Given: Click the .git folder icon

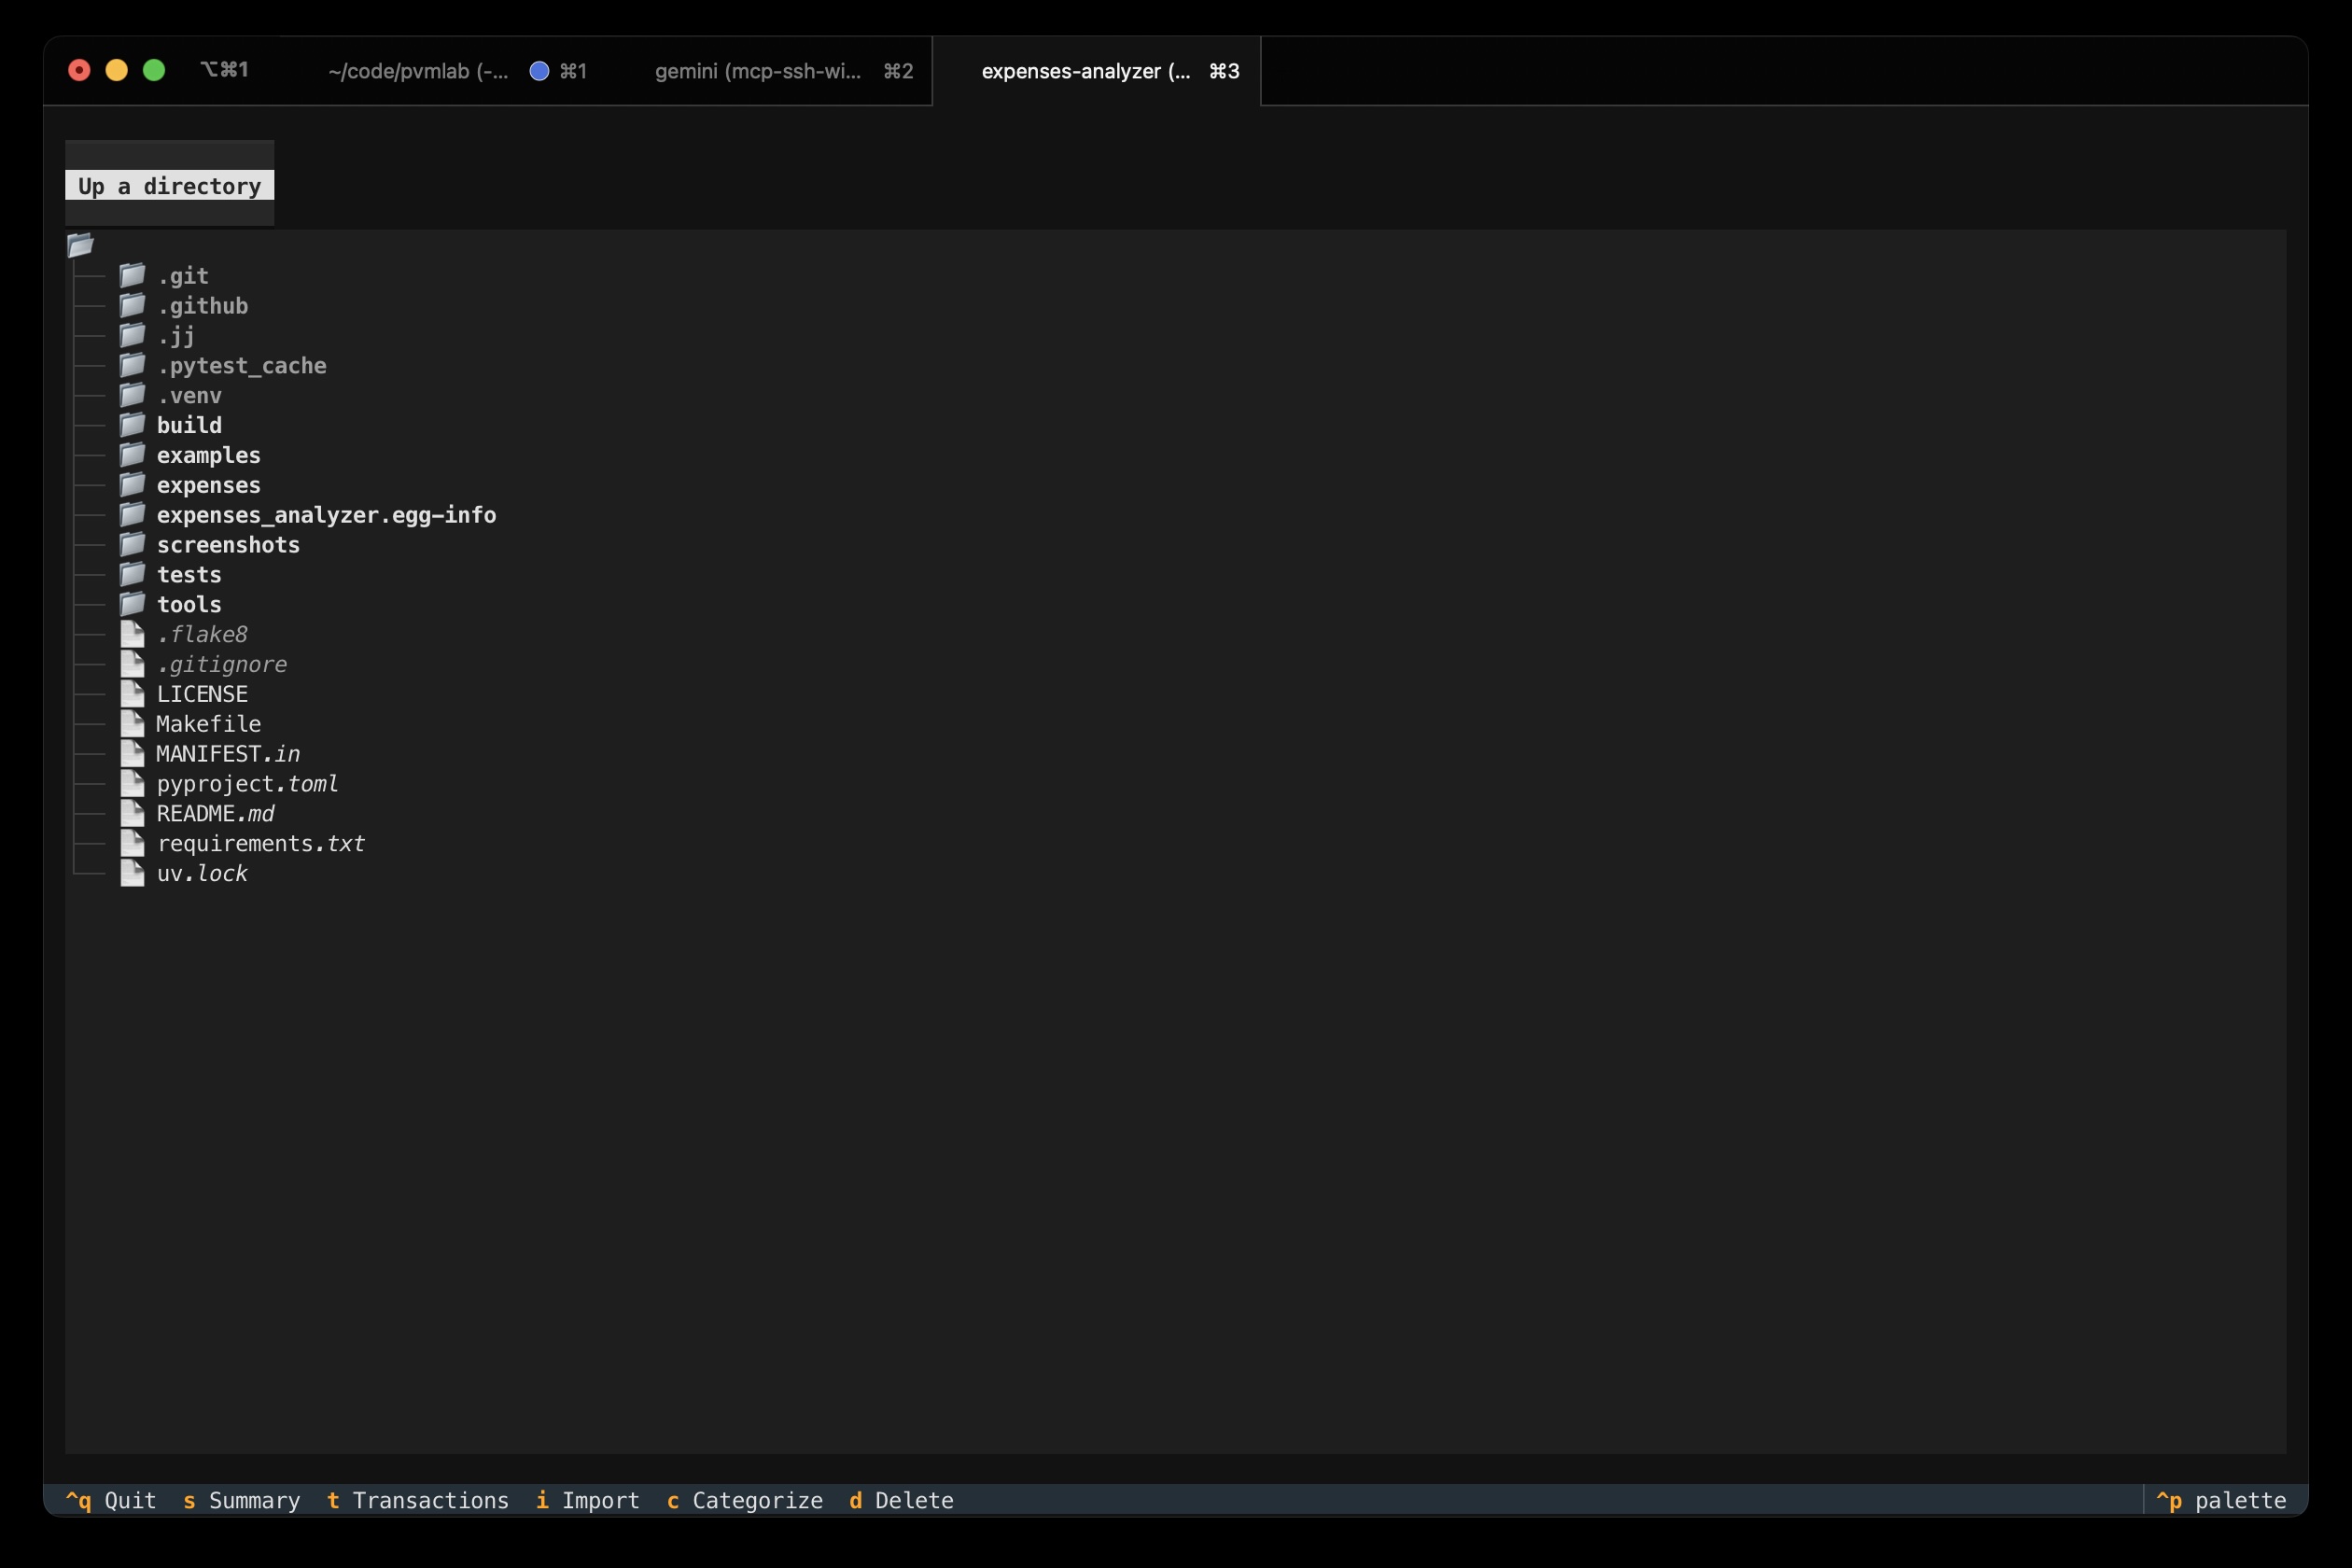Looking at the screenshot, I should pyautogui.click(x=134, y=276).
